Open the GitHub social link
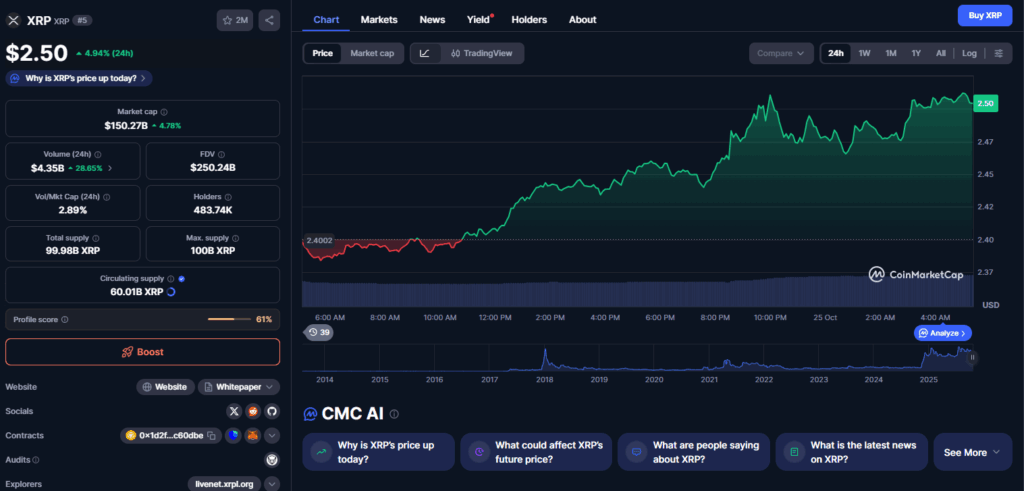 pyautogui.click(x=271, y=411)
